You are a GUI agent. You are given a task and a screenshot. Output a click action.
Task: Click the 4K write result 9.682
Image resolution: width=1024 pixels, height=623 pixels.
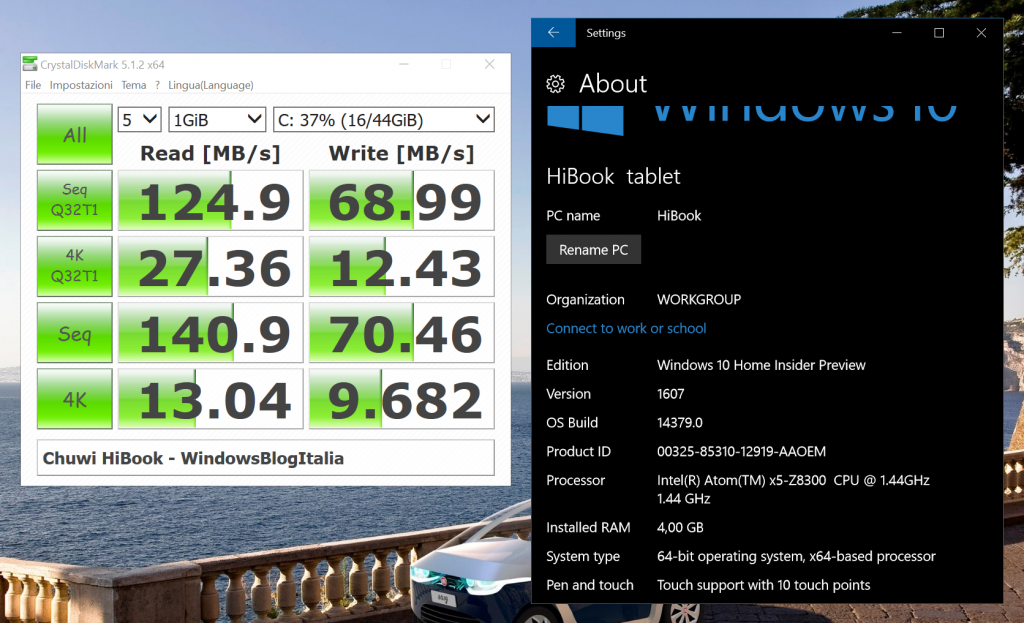coord(402,399)
